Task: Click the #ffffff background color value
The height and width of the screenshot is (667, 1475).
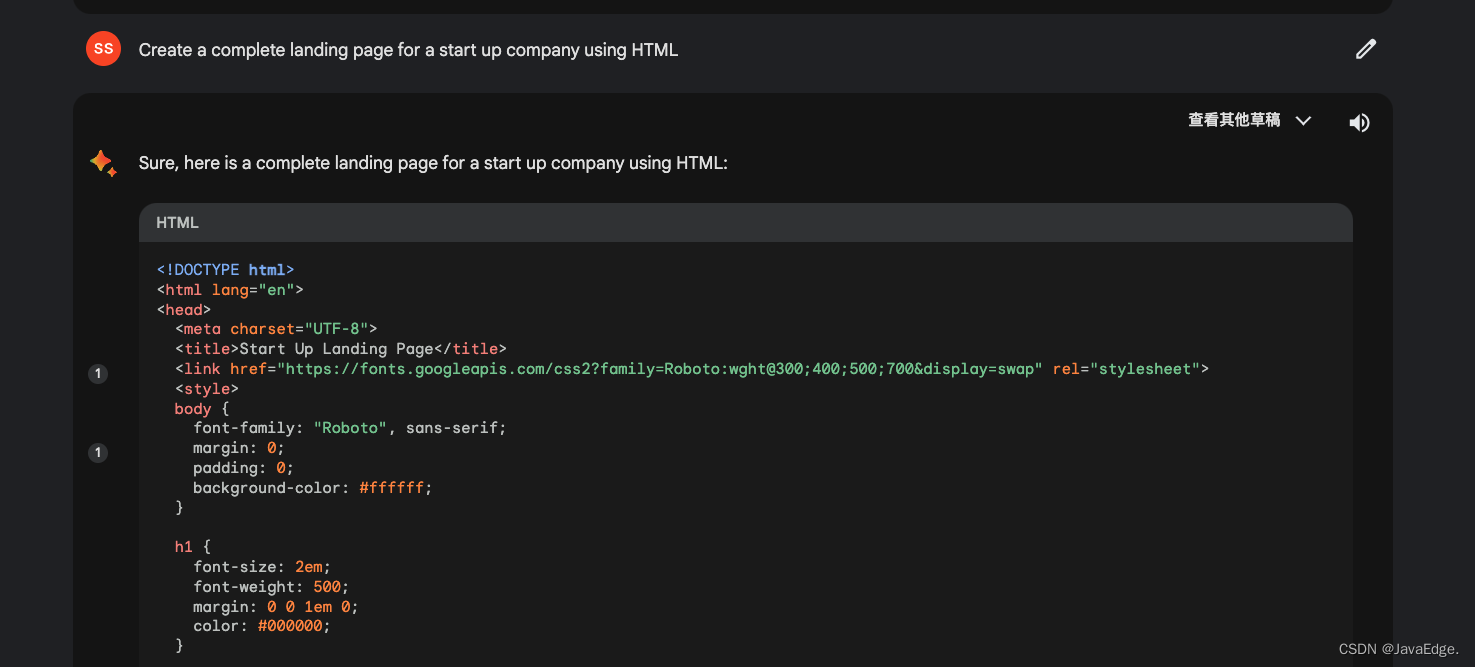Action: 395,488
